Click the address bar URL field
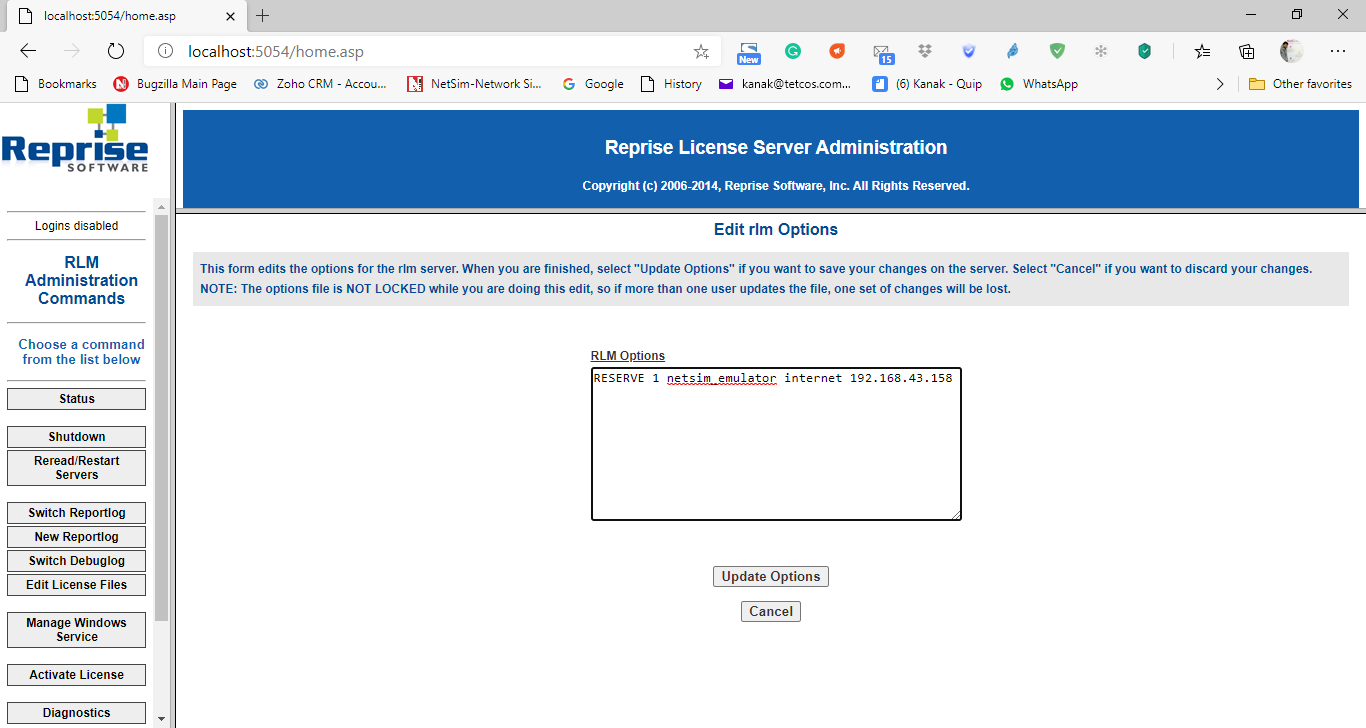The width and height of the screenshot is (1366, 728). tap(430, 51)
